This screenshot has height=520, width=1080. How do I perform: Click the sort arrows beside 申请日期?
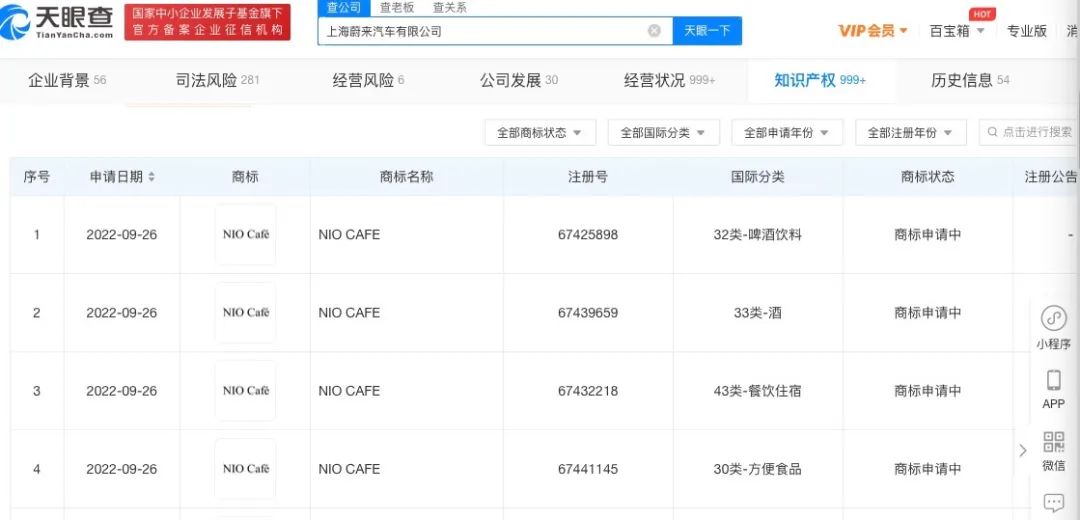(152, 177)
